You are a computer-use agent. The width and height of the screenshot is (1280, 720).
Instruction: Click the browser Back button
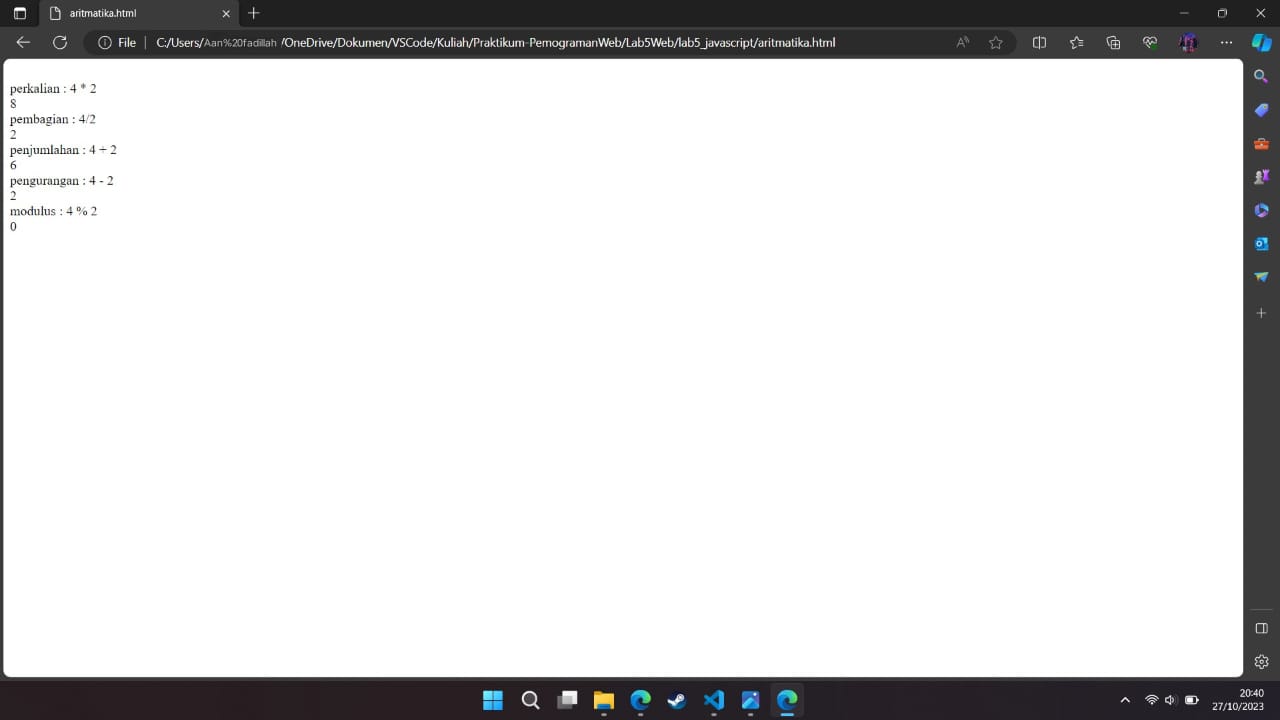(23, 42)
